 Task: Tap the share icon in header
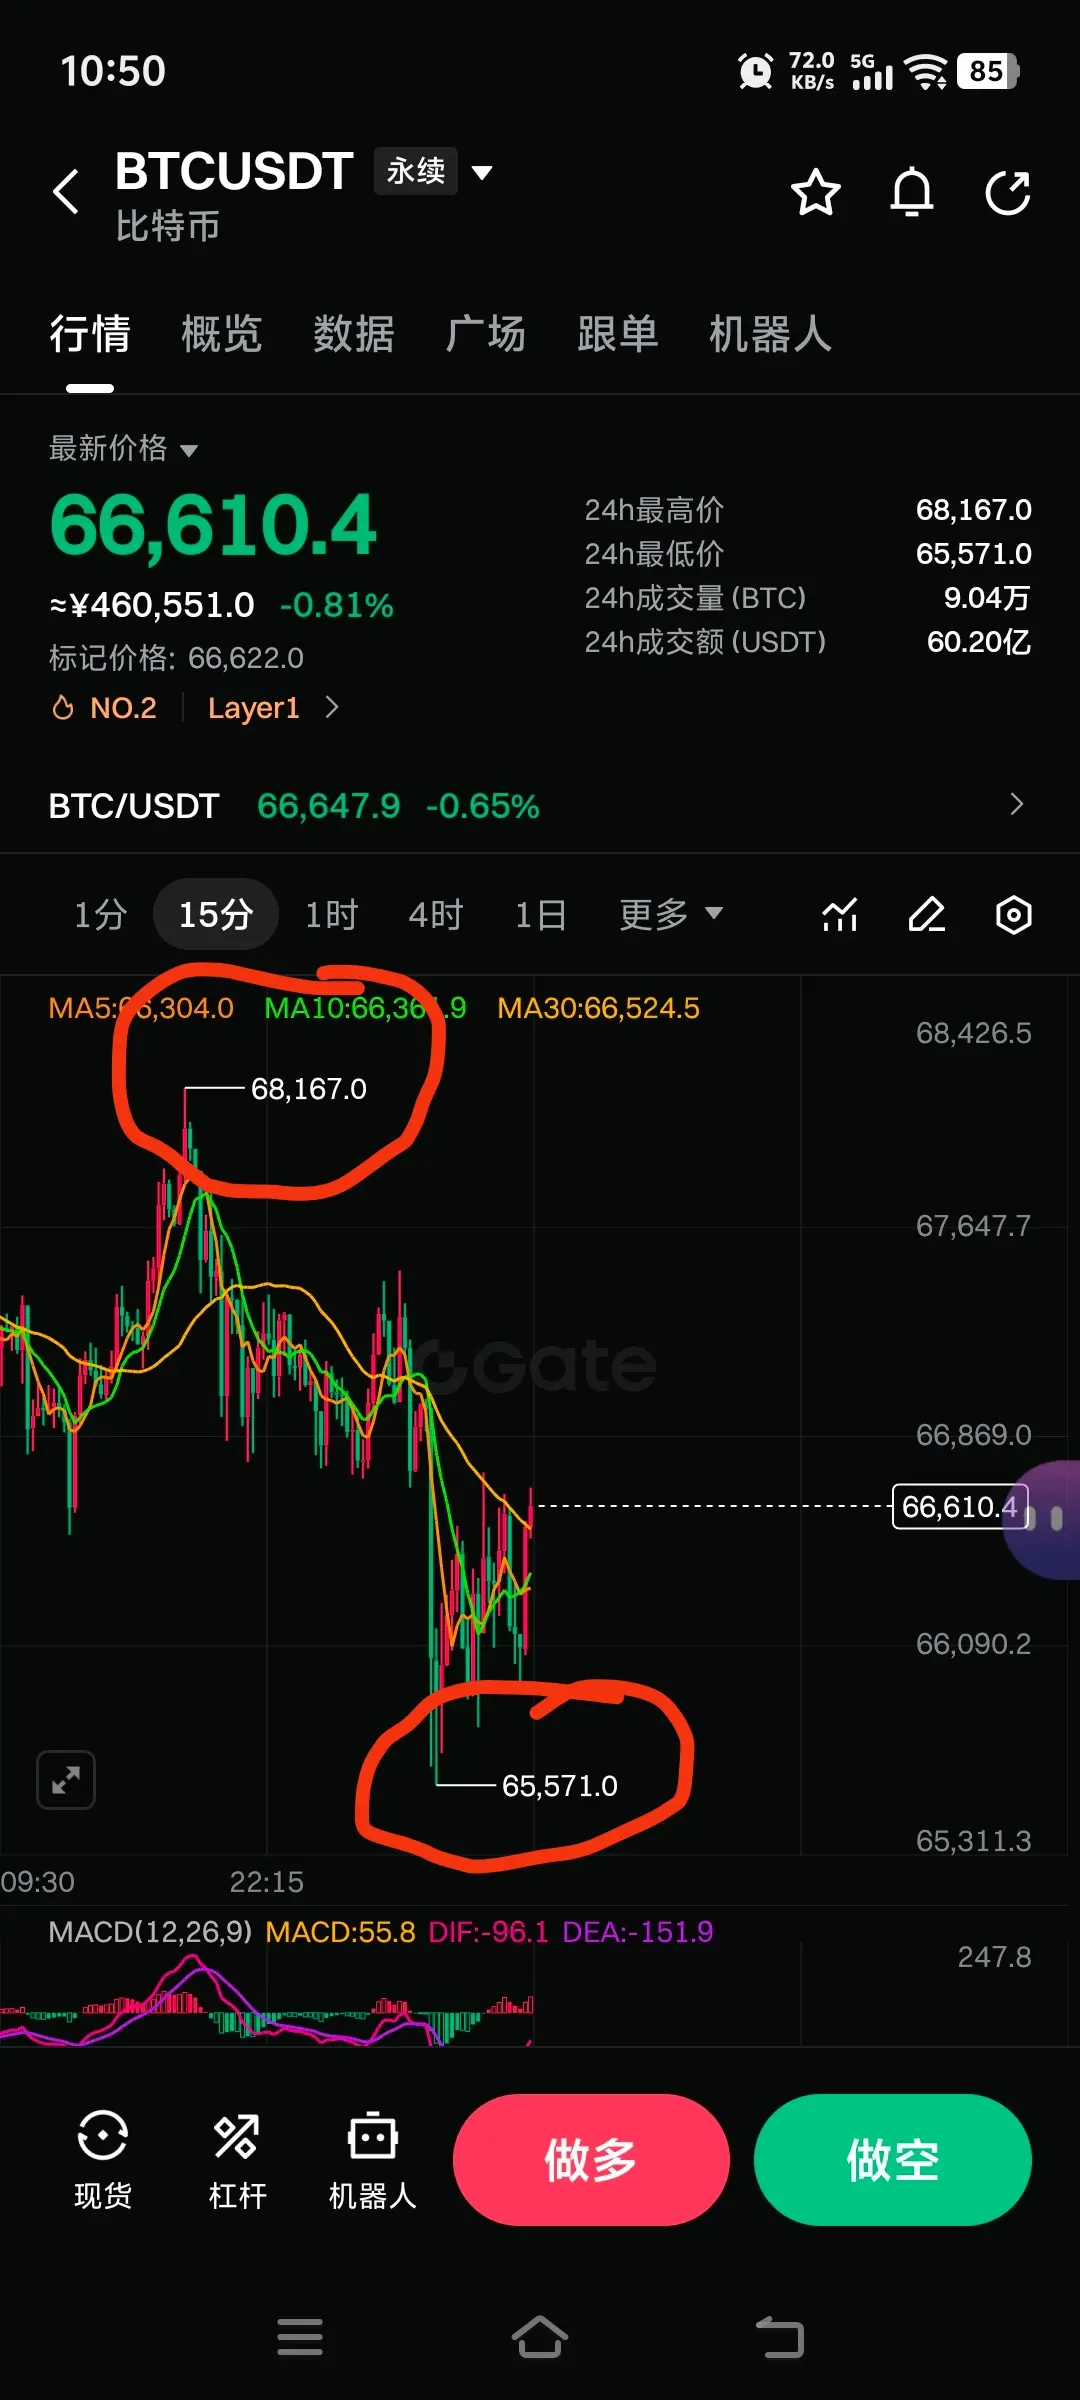(1007, 192)
